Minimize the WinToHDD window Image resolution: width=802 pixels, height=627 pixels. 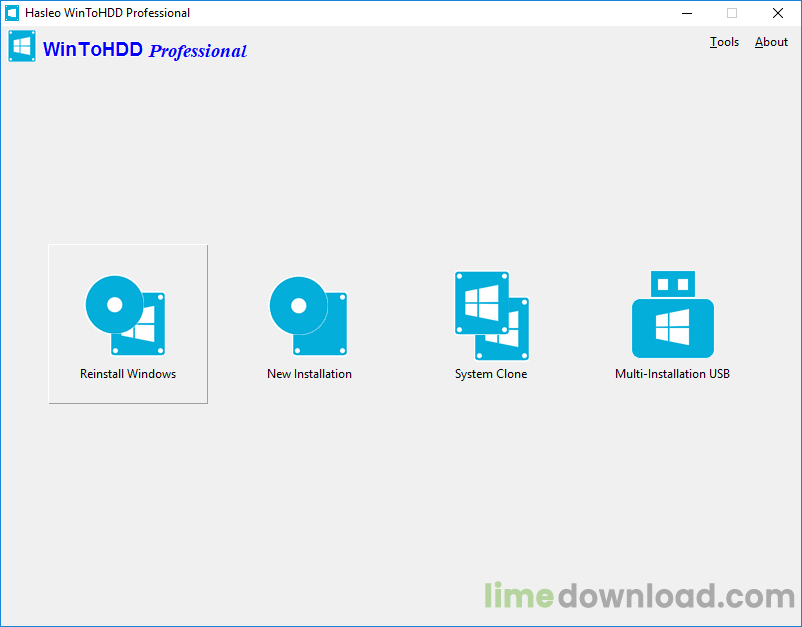687,13
